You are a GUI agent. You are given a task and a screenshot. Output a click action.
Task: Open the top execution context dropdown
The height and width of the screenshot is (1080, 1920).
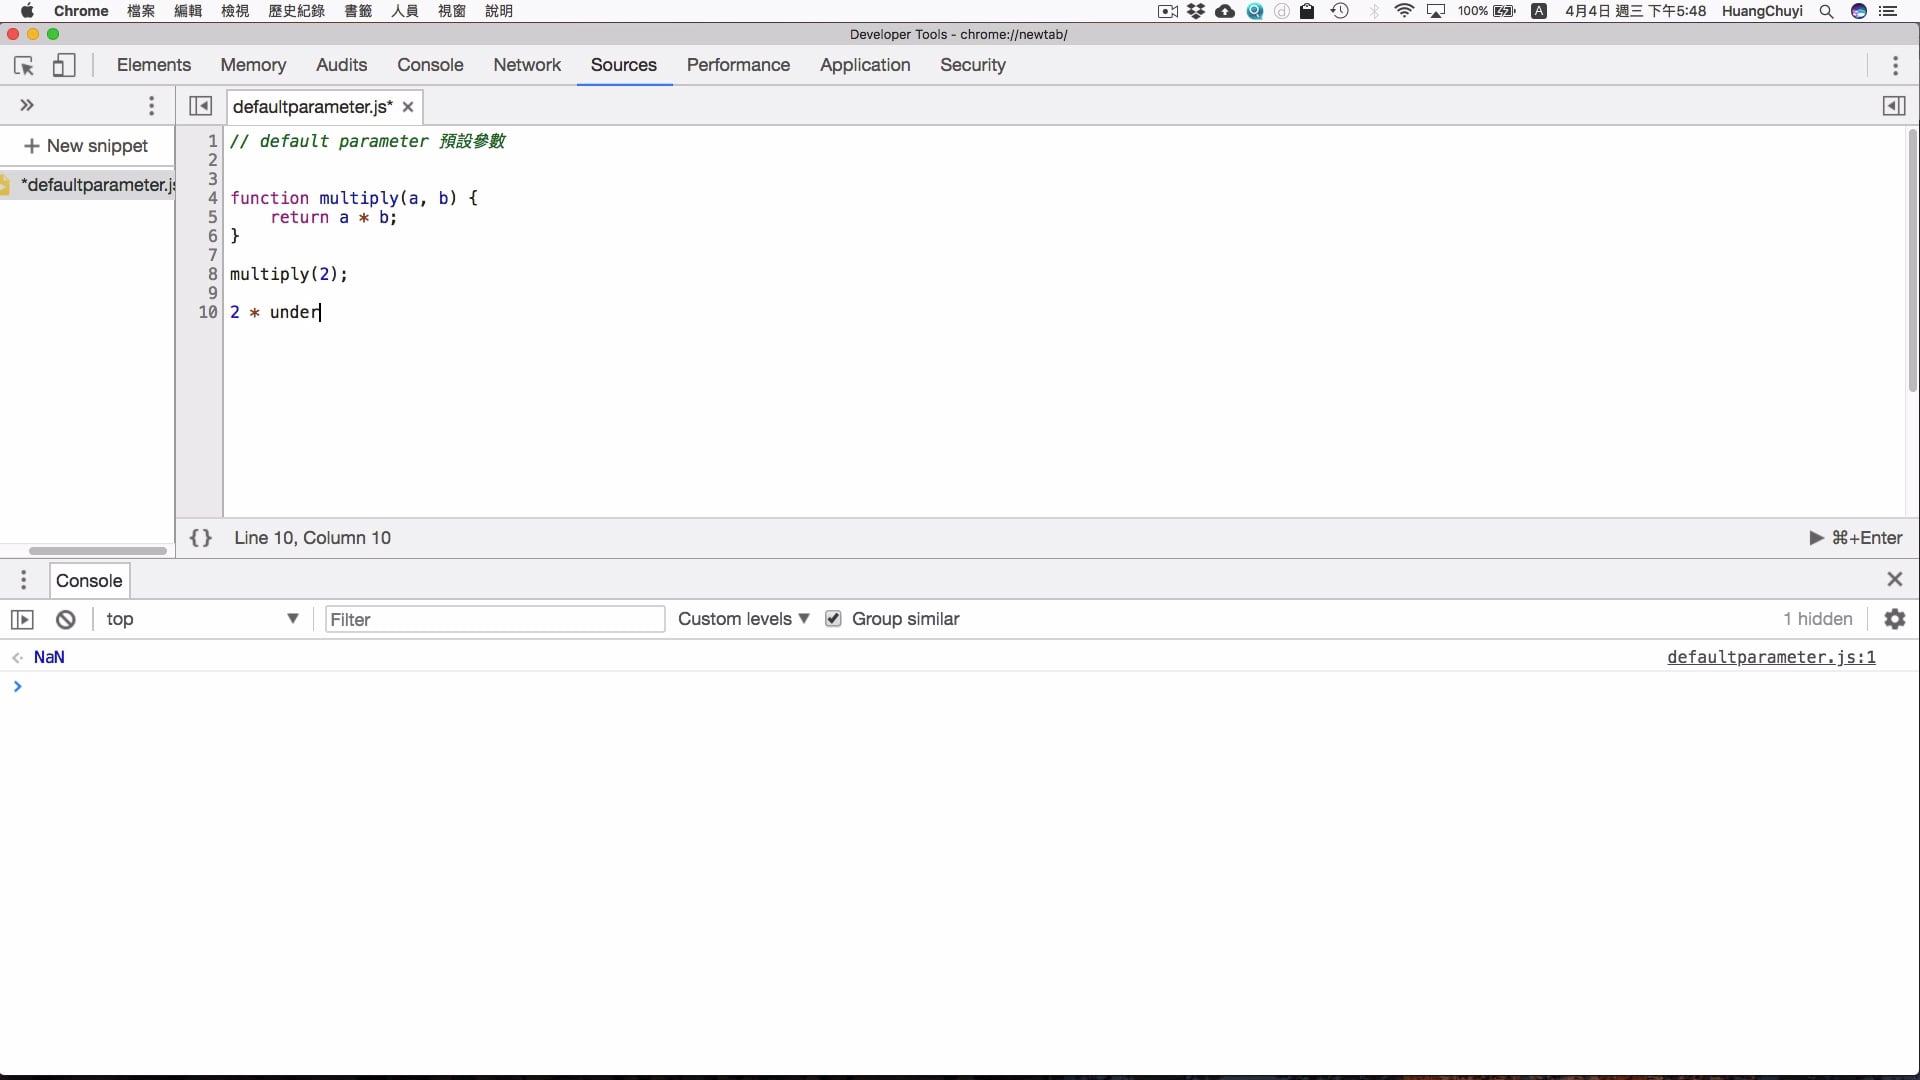click(x=200, y=619)
